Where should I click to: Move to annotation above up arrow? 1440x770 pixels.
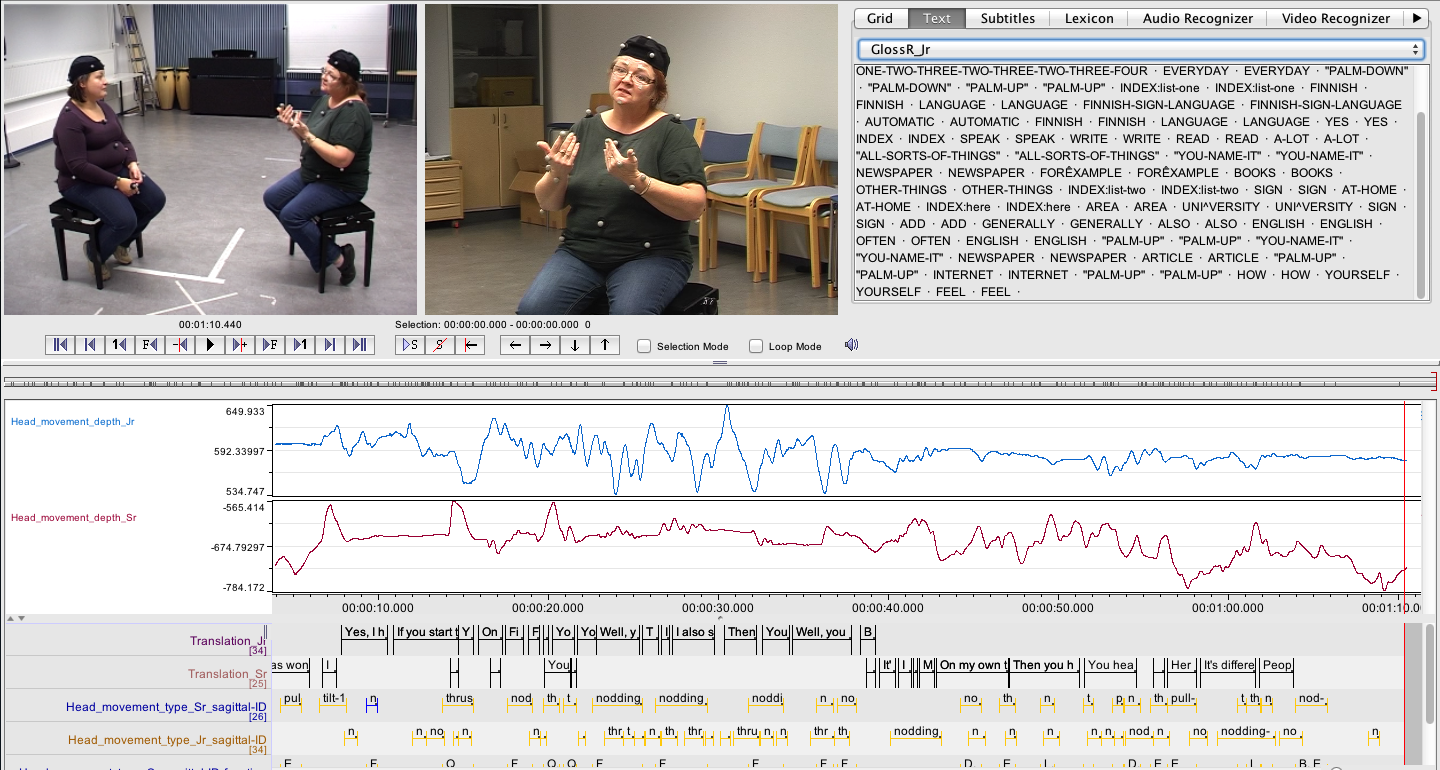coord(605,345)
